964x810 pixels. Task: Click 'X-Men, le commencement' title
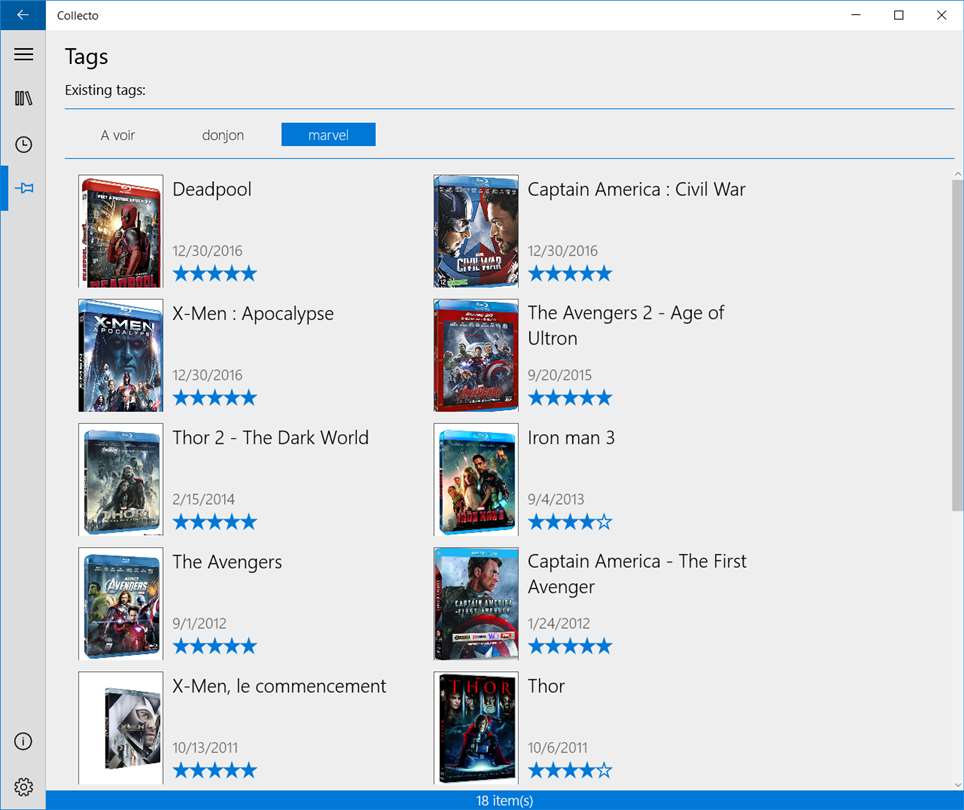coord(279,686)
